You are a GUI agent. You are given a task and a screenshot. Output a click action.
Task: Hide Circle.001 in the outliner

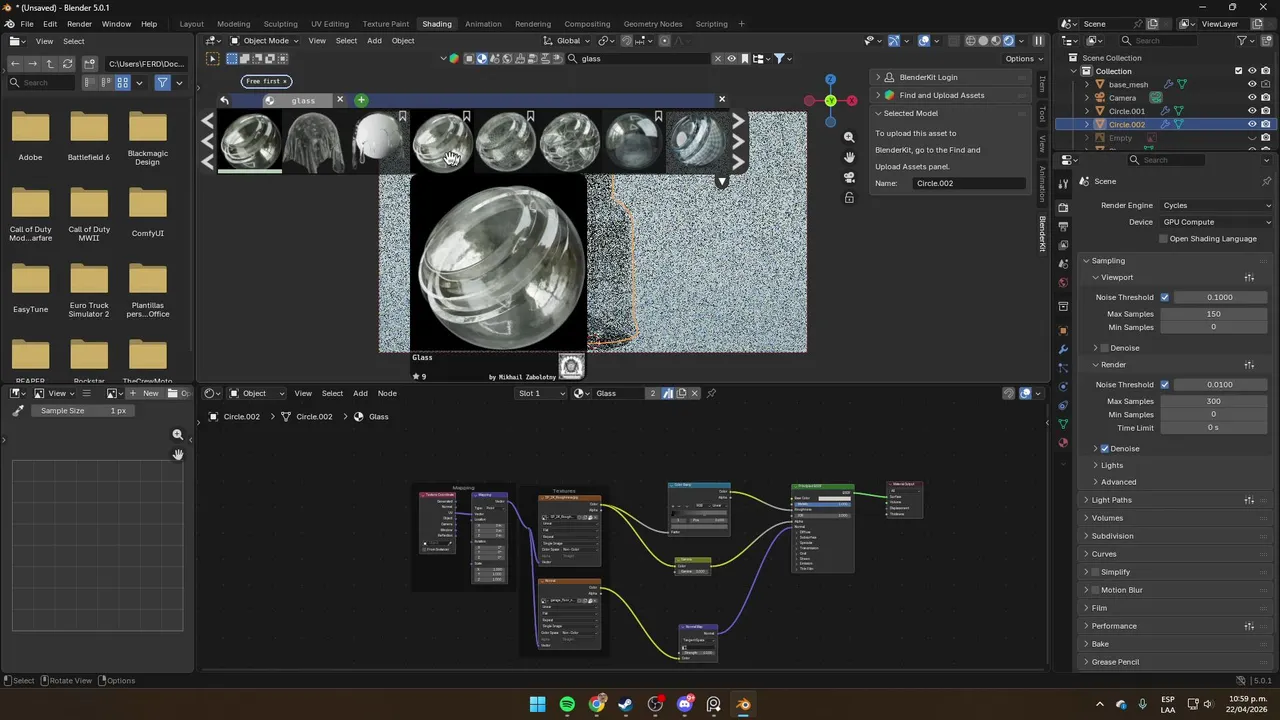tap(1251, 111)
